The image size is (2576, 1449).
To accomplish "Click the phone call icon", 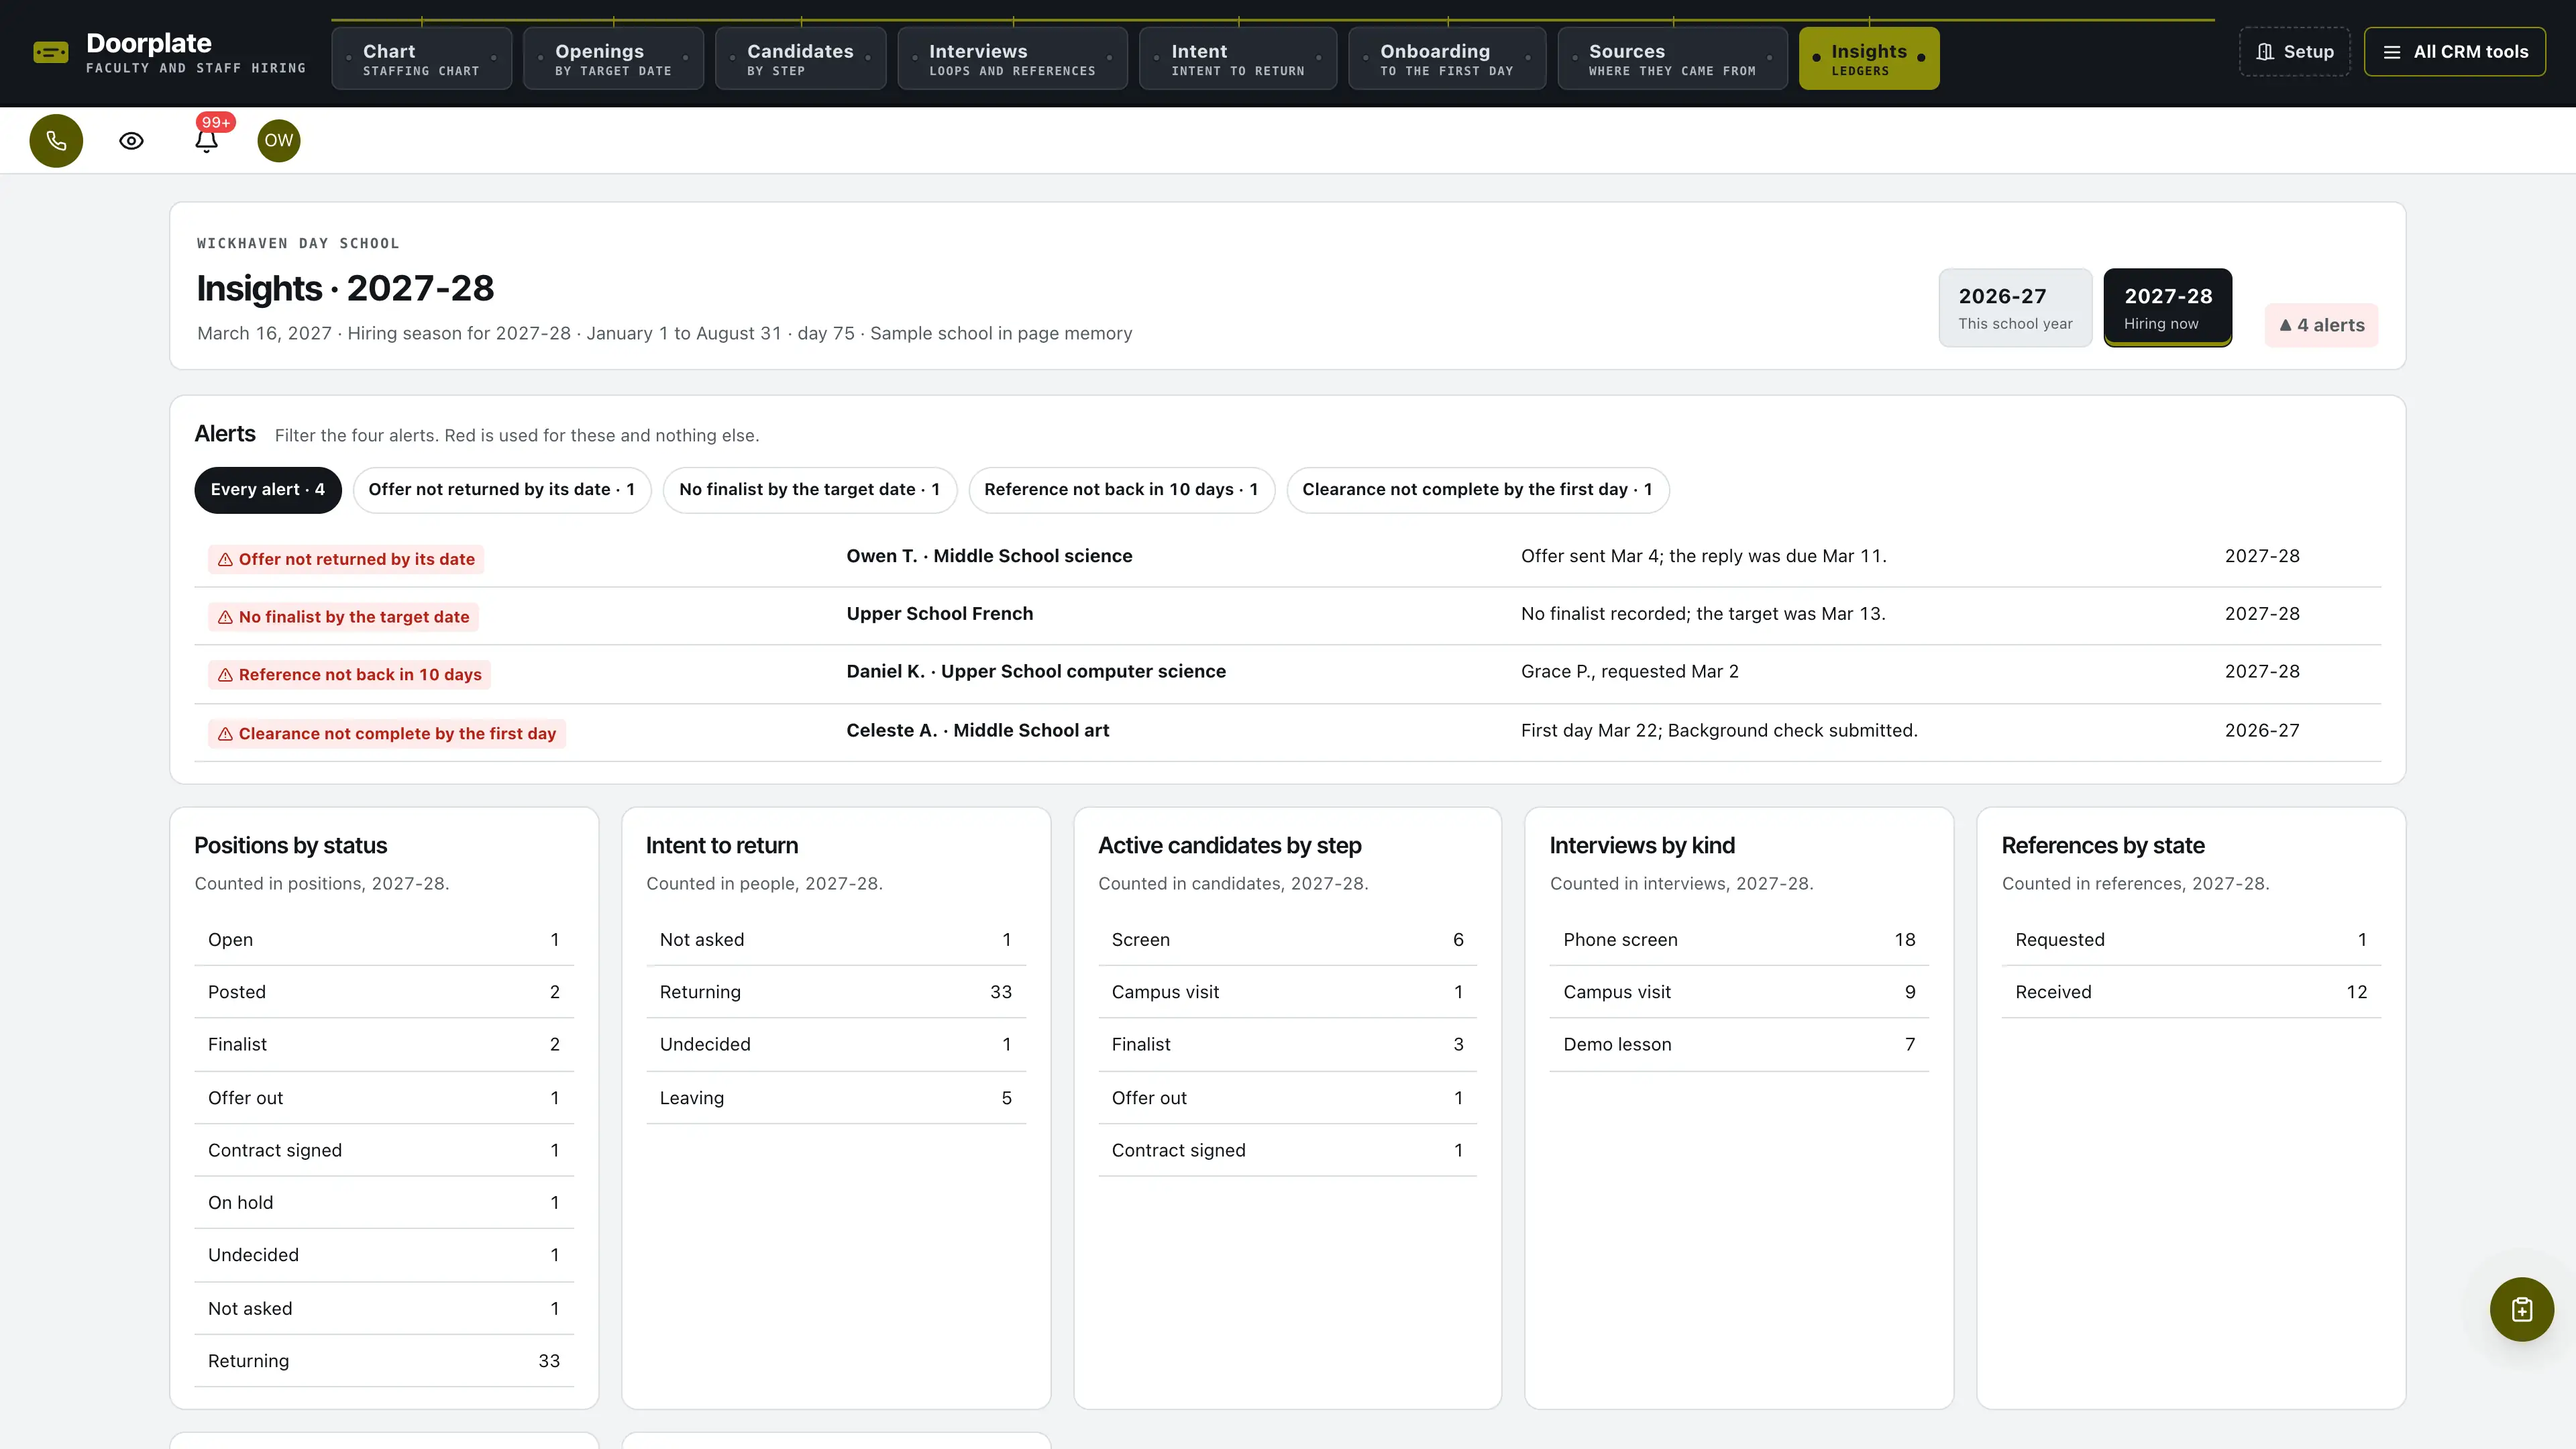I will point(56,141).
